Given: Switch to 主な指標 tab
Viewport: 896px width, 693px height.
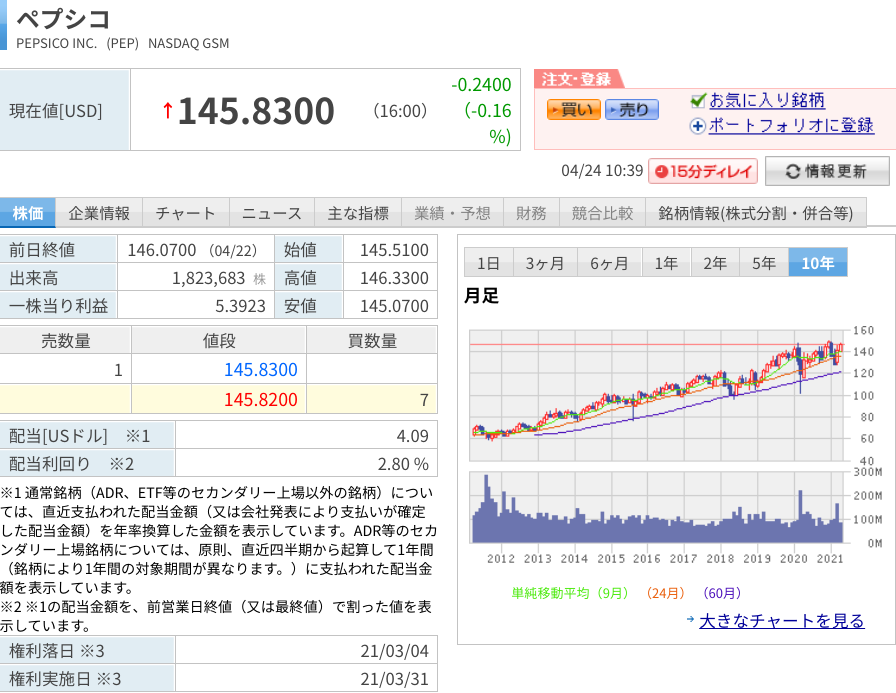Looking at the screenshot, I should (358, 213).
